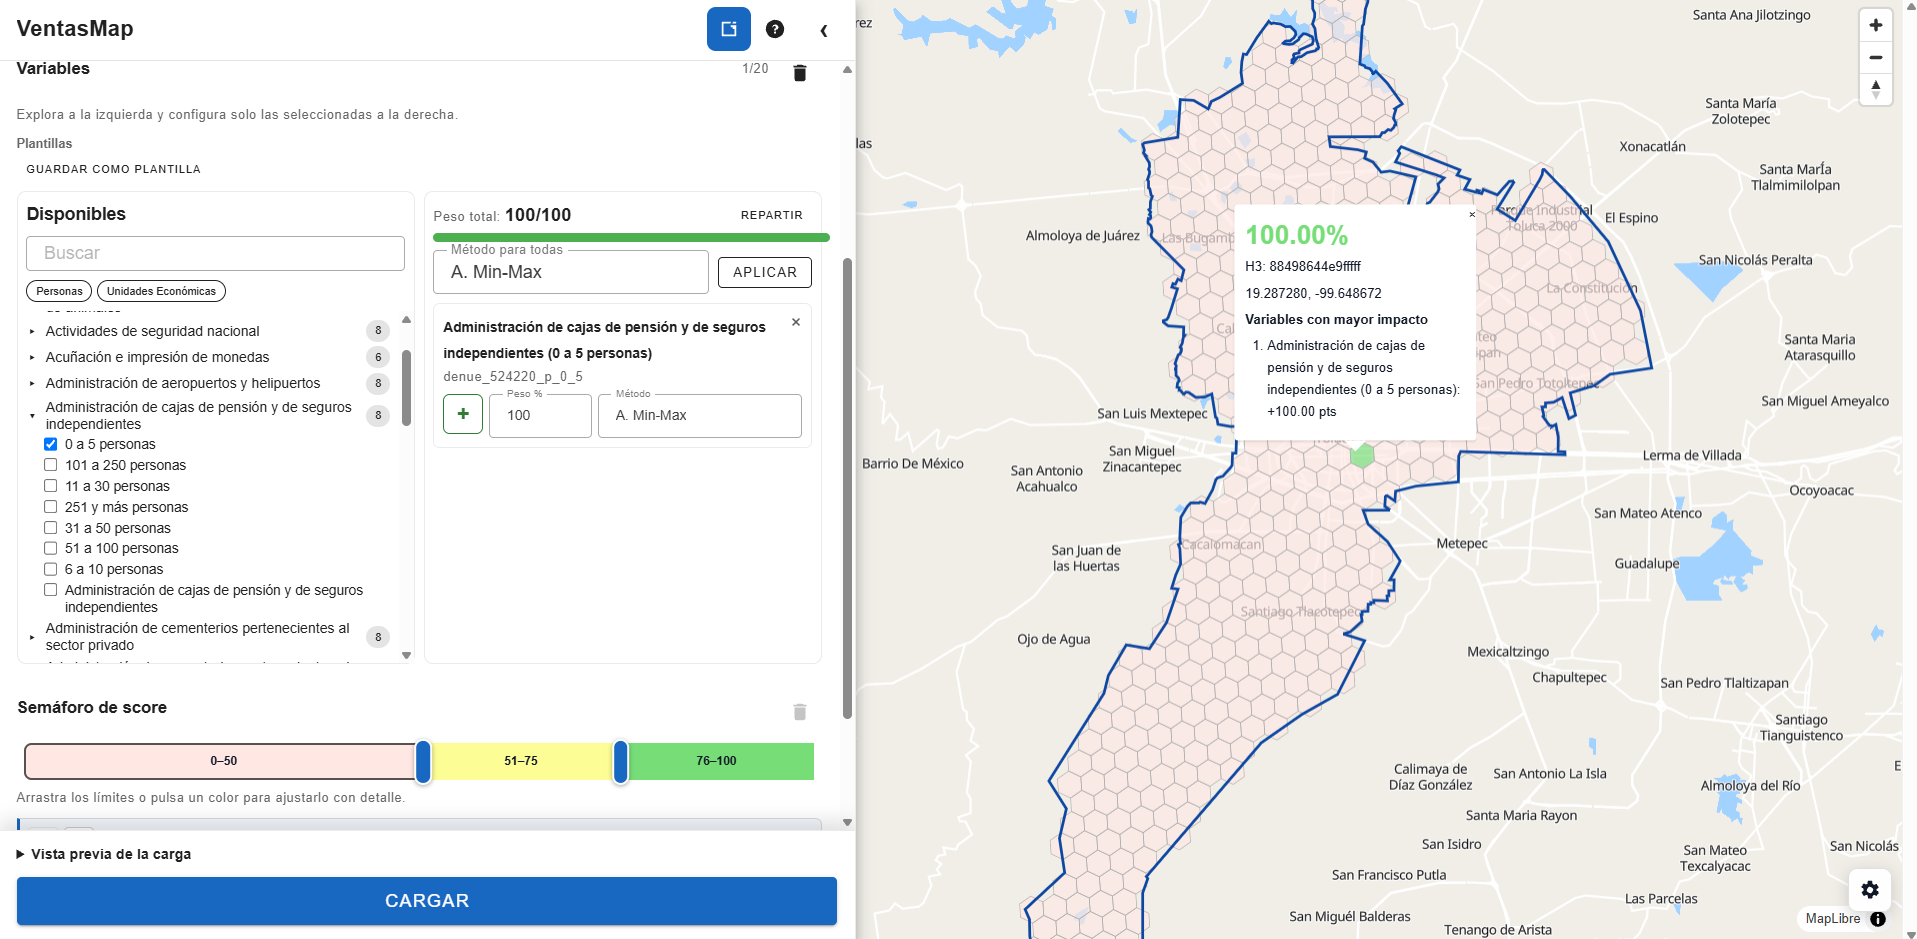This screenshot has width=1917, height=939.
Task: Click the APLICAR button
Action: (x=765, y=272)
